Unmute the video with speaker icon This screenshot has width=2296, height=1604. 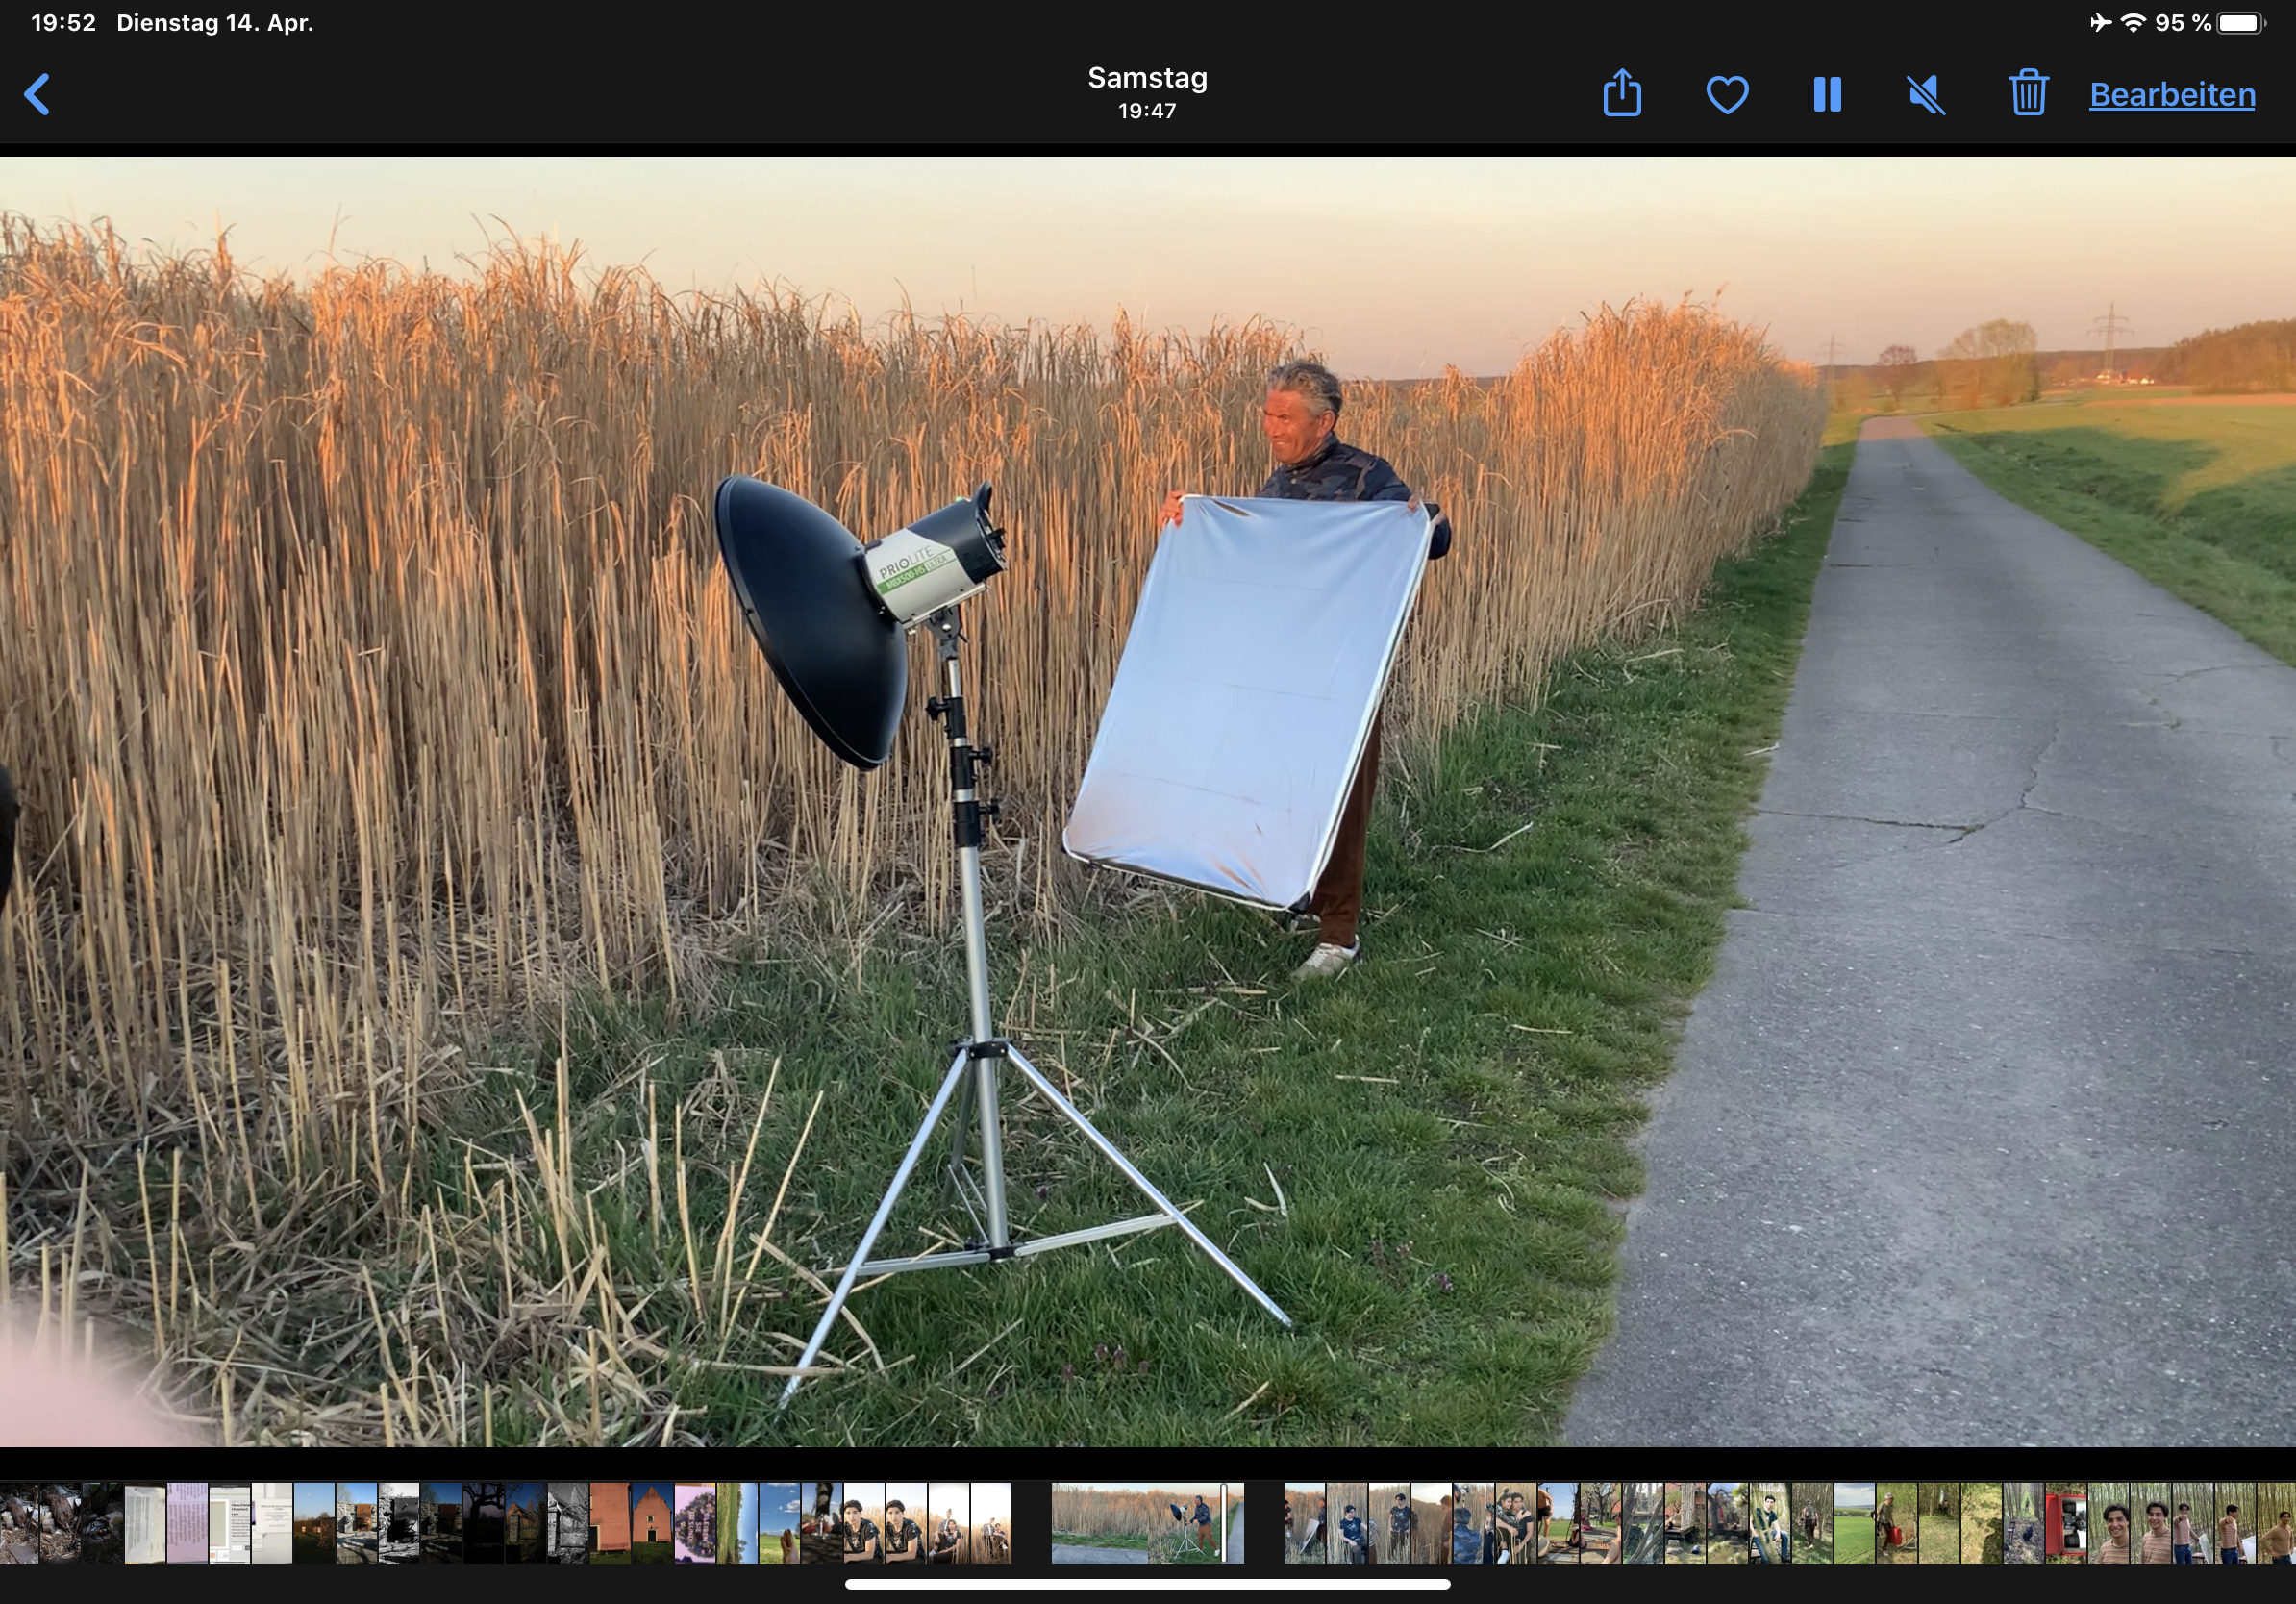pos(1927,95)
